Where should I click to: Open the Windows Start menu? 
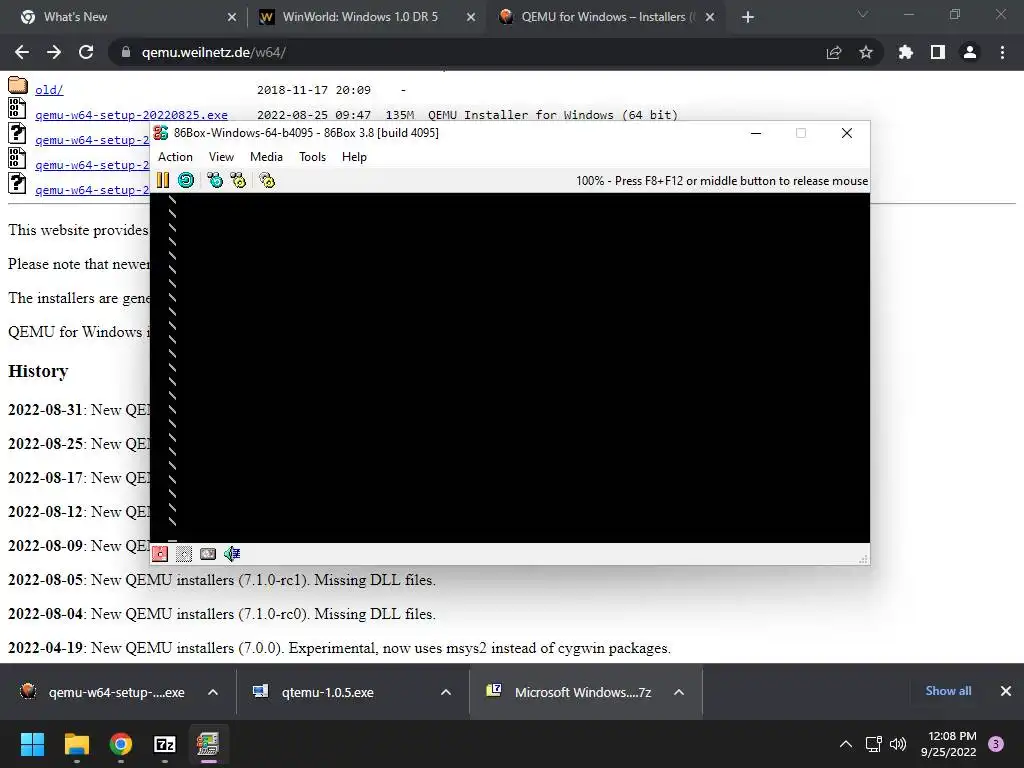32,744
